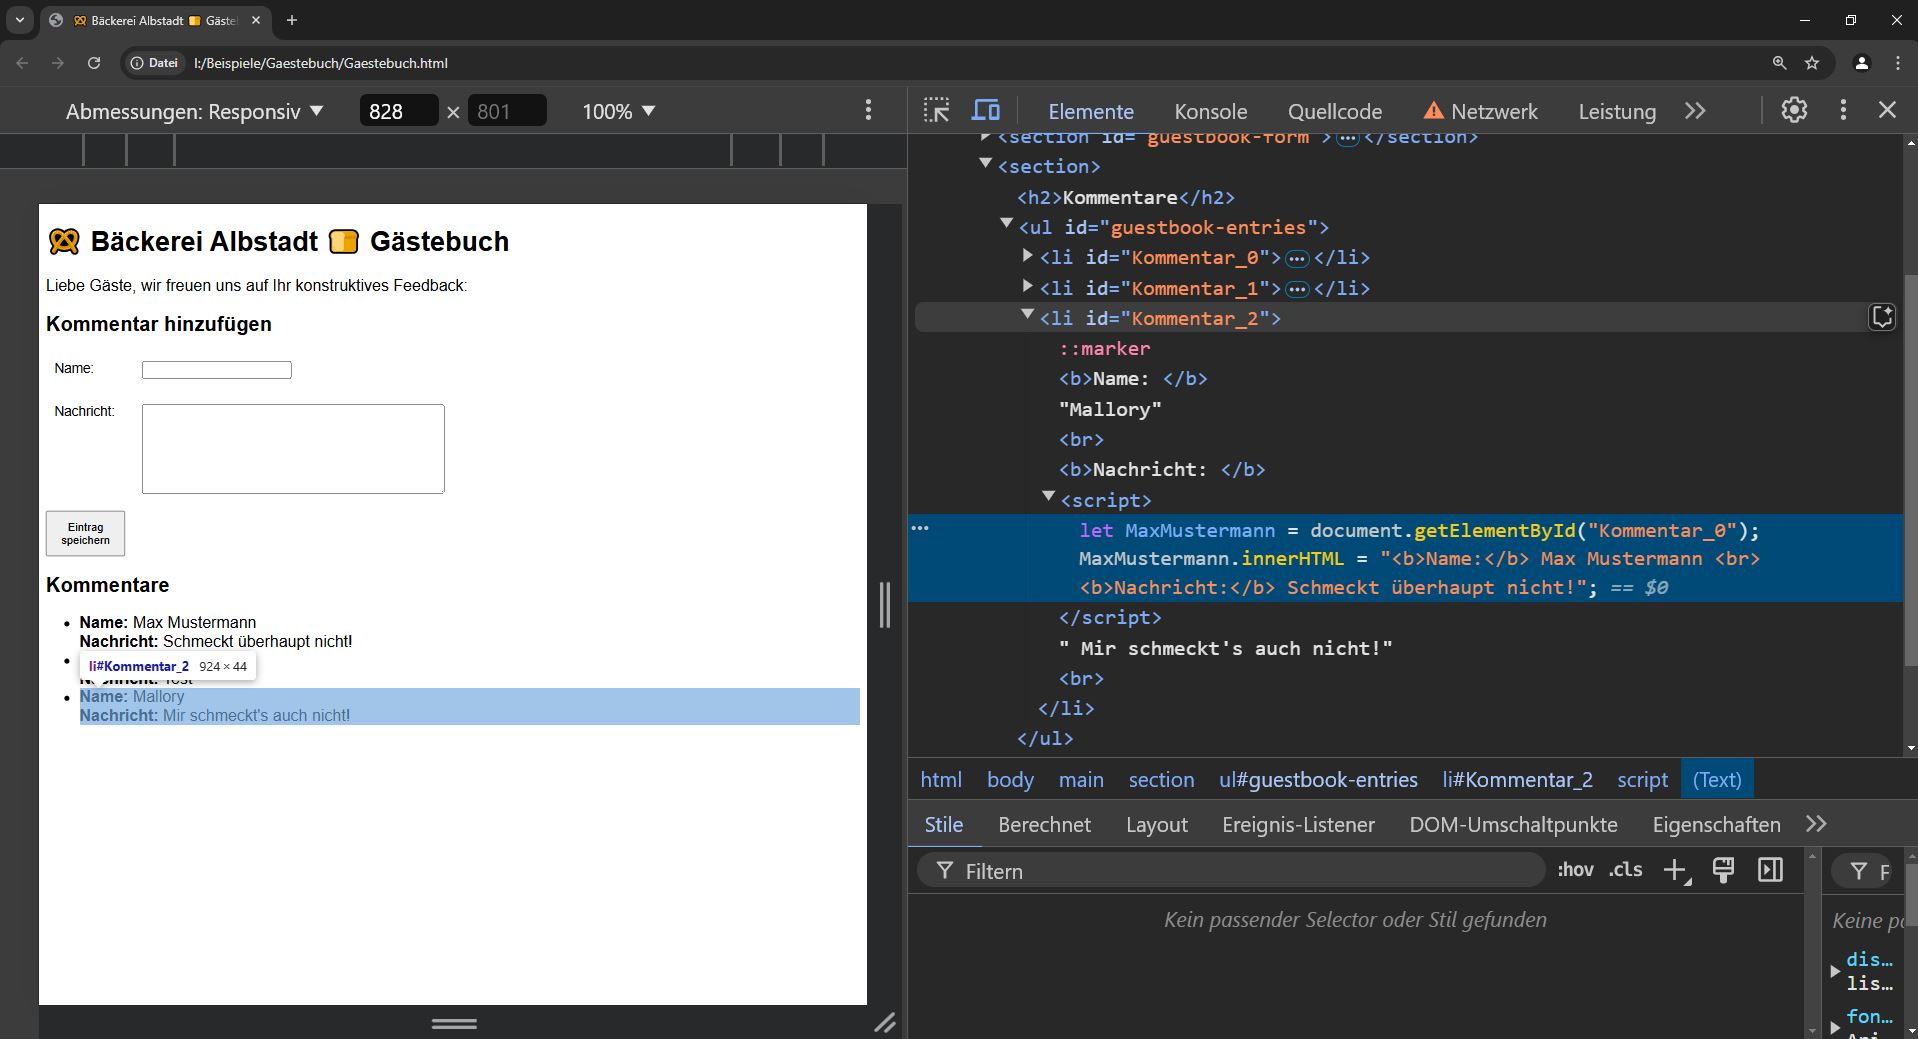Viewport: 1918px width, 1039px height.
Task: Open a new browser tab
Action: tap(292, 20)
